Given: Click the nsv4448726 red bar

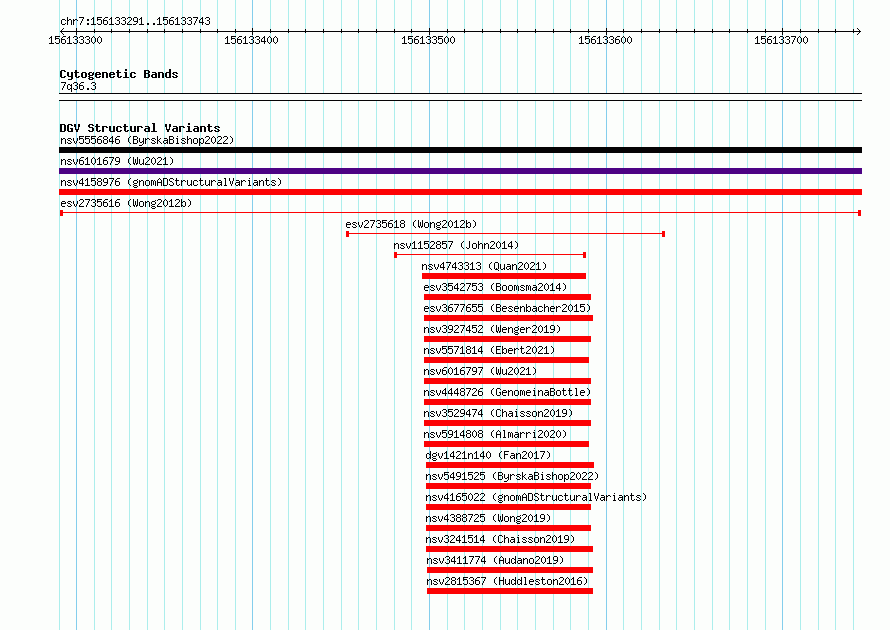Looking at the screenshot, I should [507, 402].
